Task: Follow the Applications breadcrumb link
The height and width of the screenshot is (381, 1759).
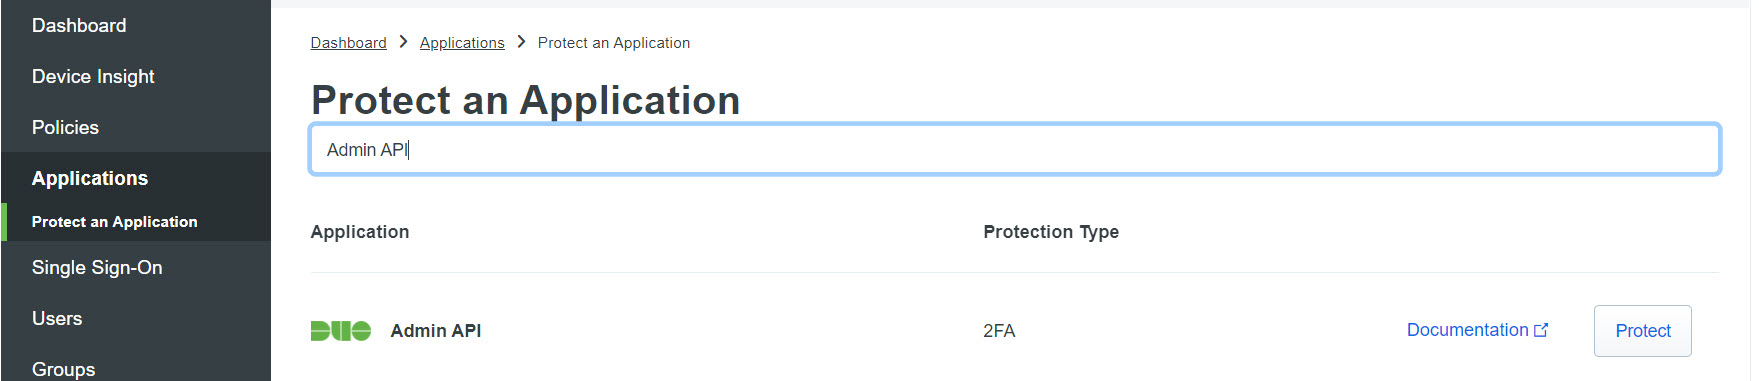Action: tap(462, 43)
